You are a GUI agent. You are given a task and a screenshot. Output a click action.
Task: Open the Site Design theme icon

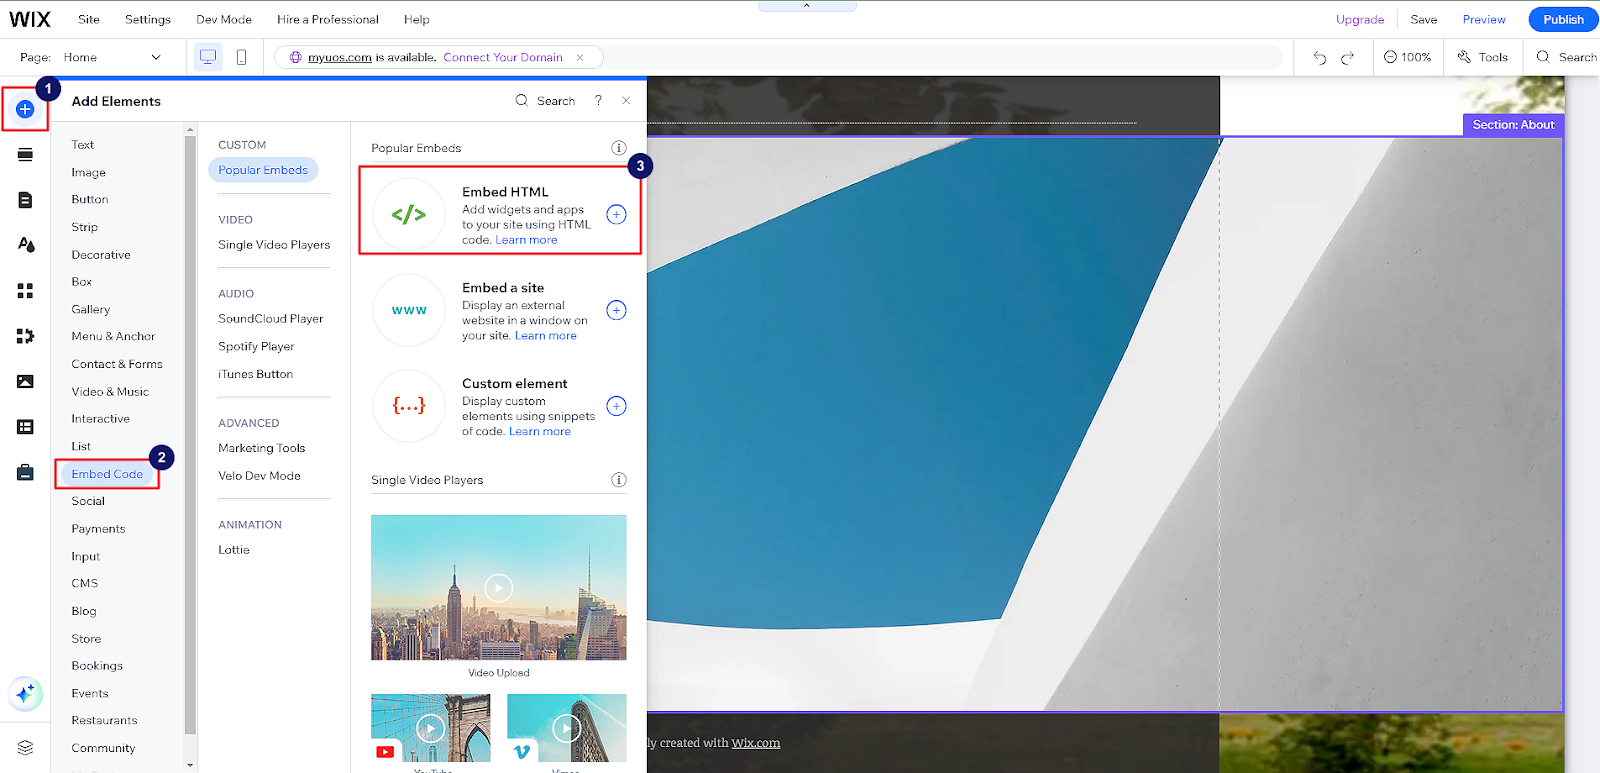[26, 244]
